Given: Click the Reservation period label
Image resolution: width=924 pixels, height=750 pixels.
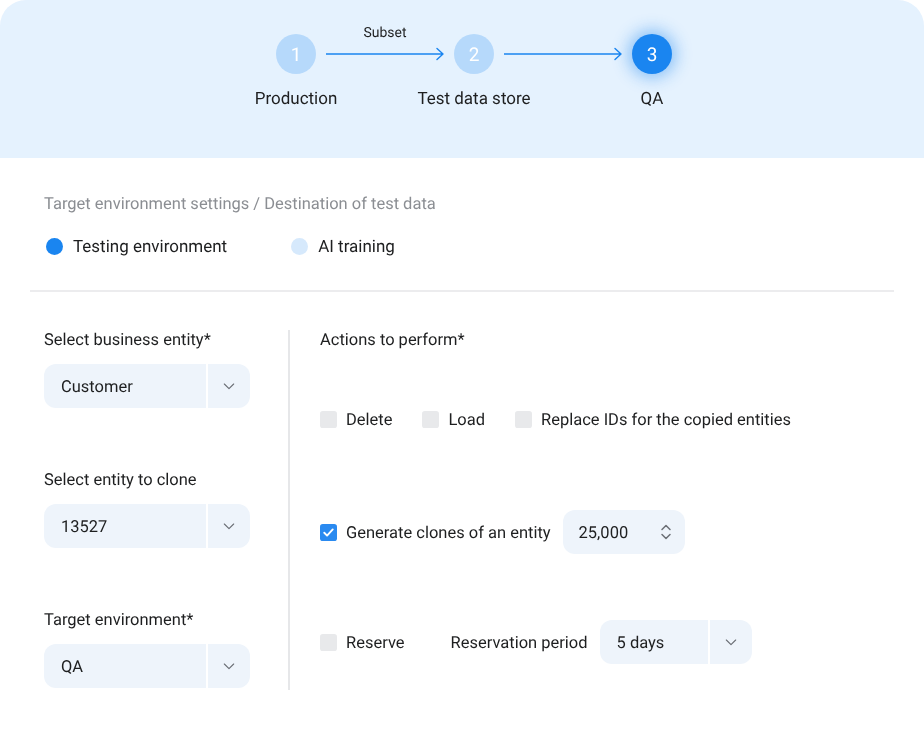Looking at the screenshot, I should click(x=519, y=642).
